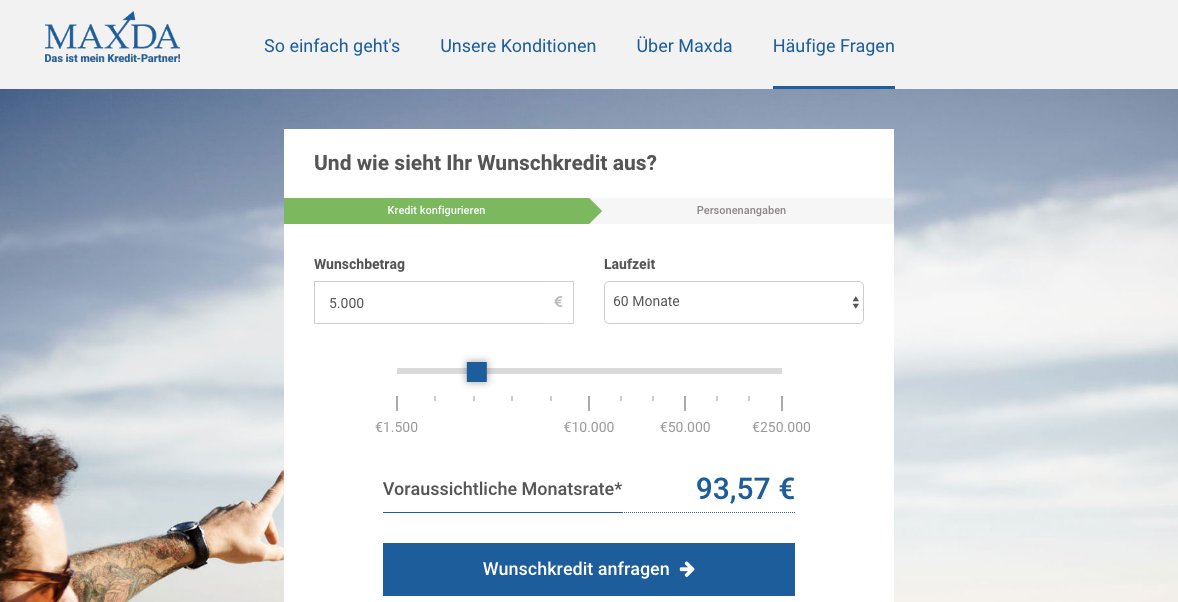Click the displayed monthly rate 93,57 €
This screenshot has width=1178, height=602.
click(x=744, y=489)
